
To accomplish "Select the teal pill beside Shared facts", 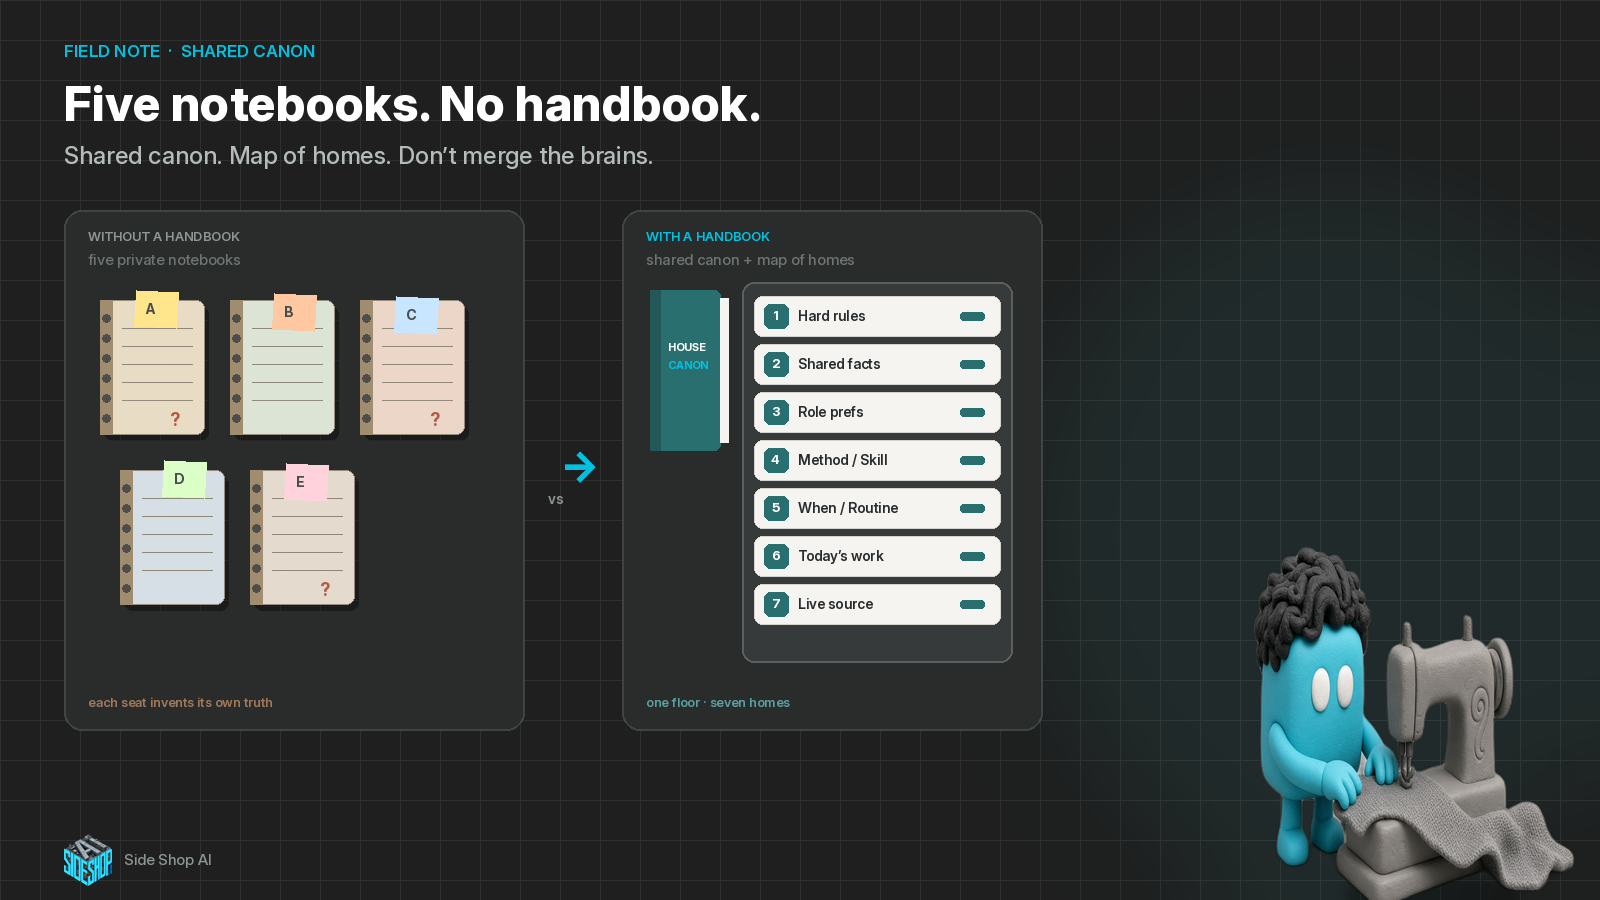I will point(972,365).
